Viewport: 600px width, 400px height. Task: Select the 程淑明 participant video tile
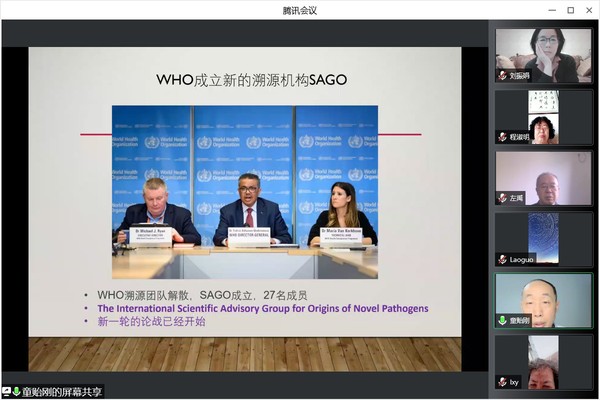[x=543, y=117]
